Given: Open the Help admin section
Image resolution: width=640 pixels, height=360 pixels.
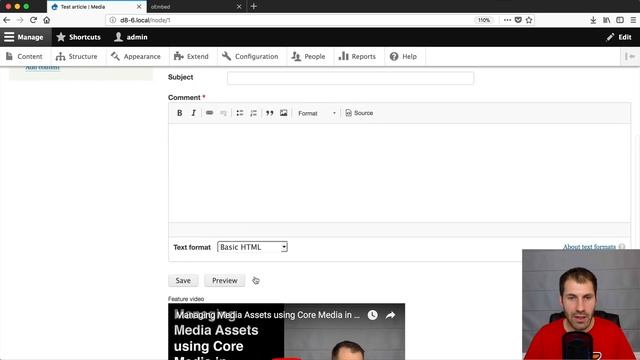Looking at the screenshot, I should coord(403,56).
